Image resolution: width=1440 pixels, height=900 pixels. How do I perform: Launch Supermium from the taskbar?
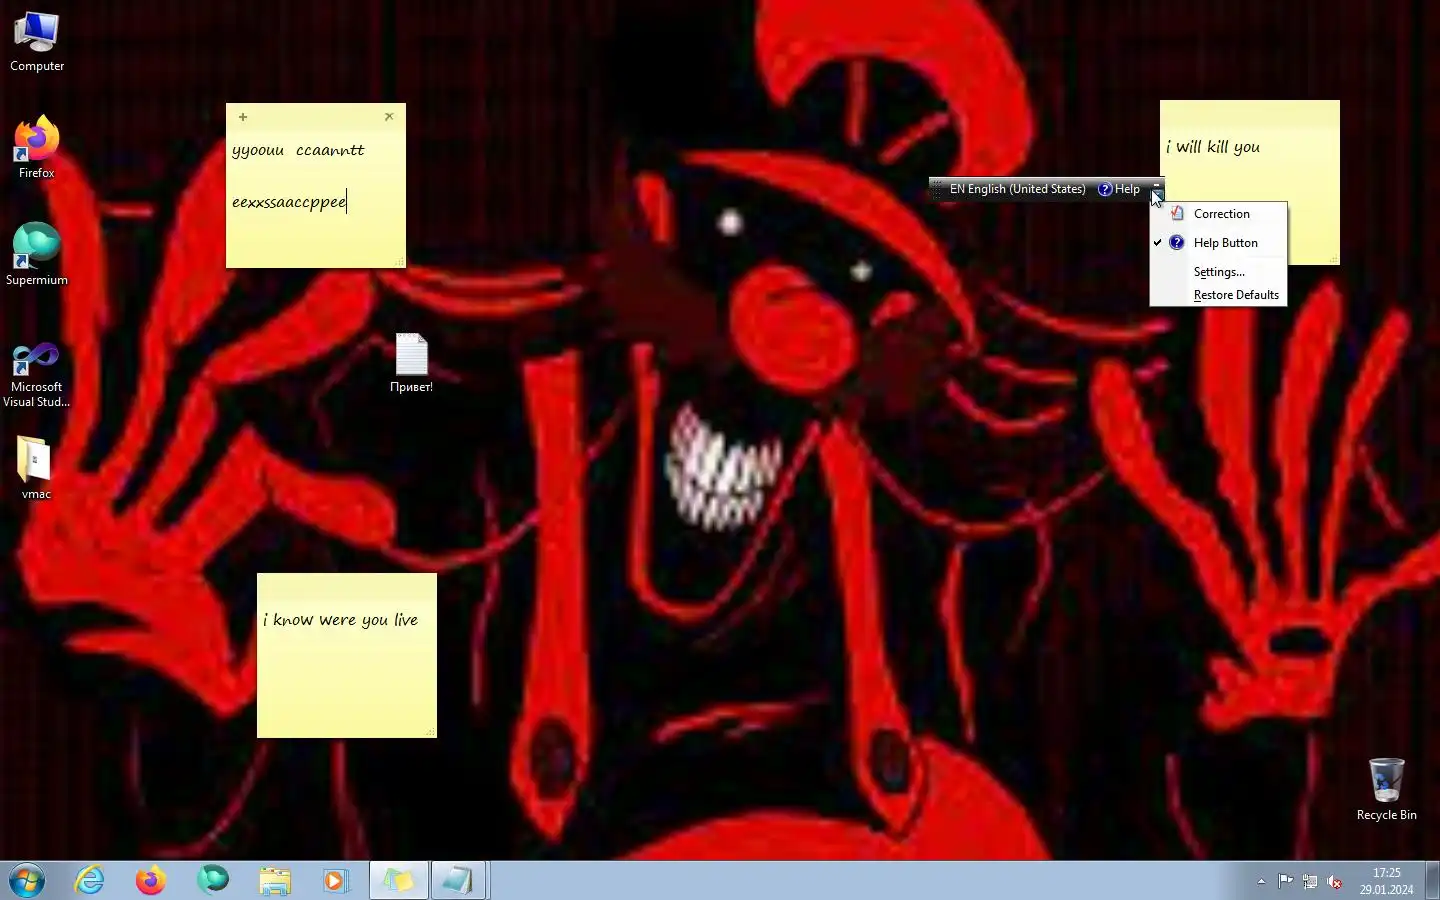coord(213,880)
